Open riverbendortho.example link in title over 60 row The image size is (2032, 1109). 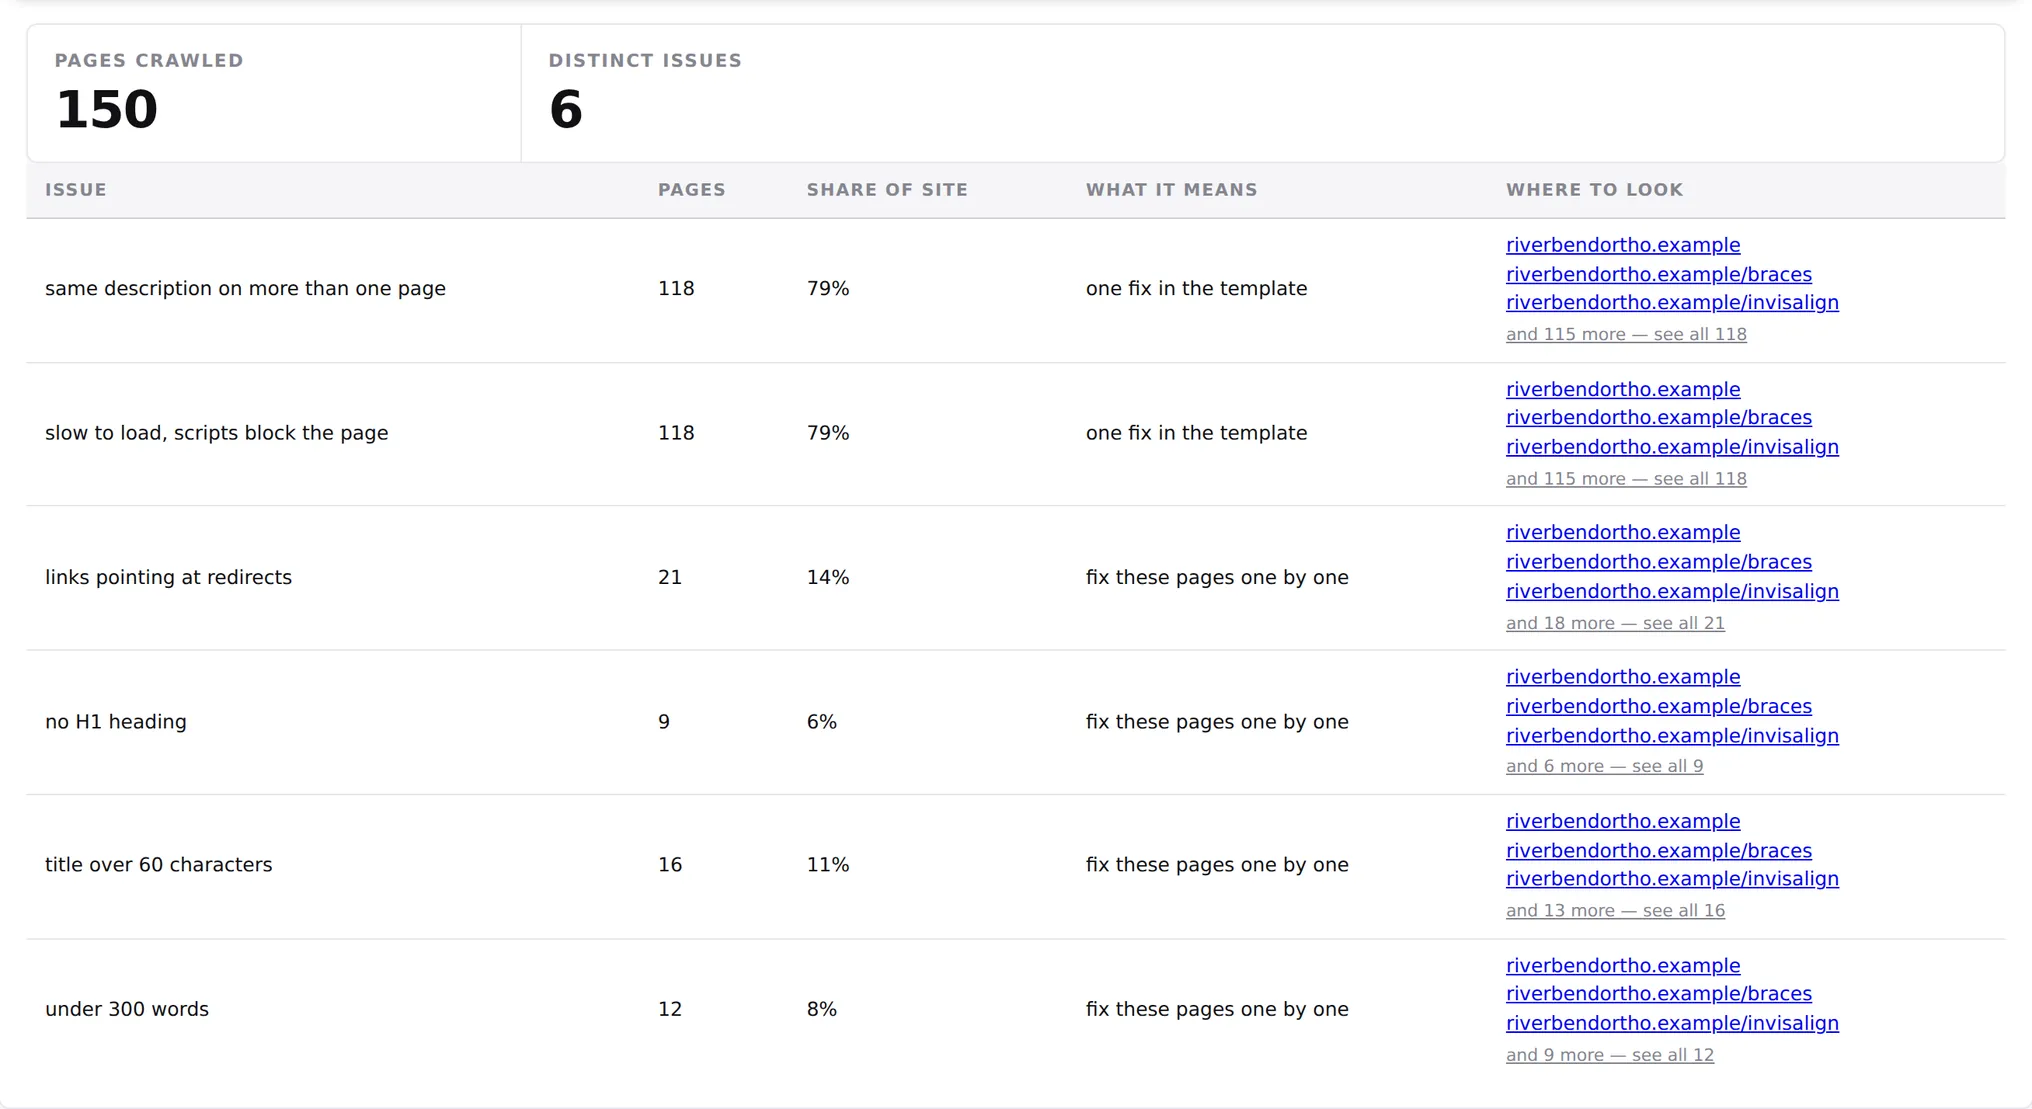pos(1622,821)
